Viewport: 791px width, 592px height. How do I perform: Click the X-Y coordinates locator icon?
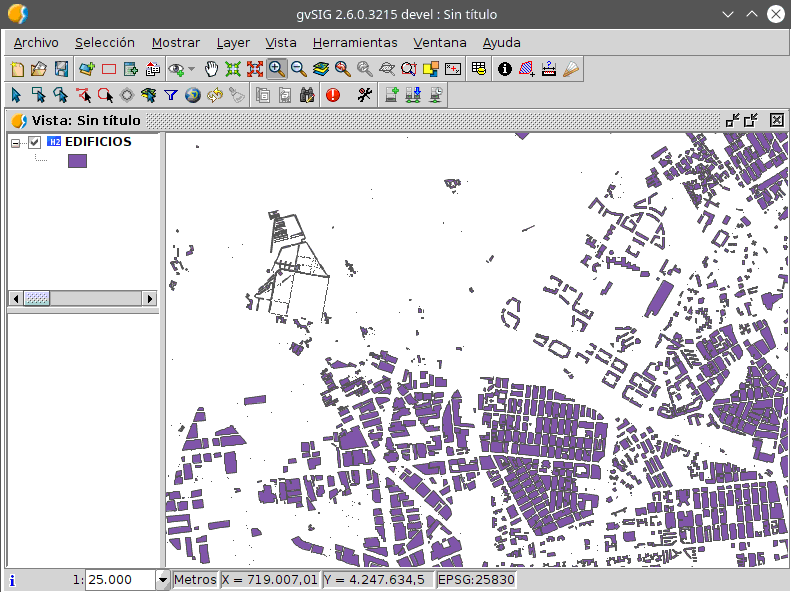(453, 69)
